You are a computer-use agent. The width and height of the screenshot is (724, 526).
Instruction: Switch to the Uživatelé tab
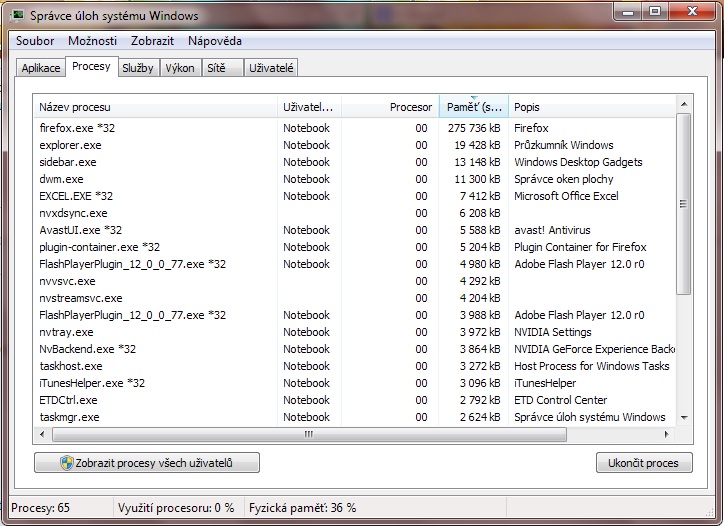click(x=272, y=68)
